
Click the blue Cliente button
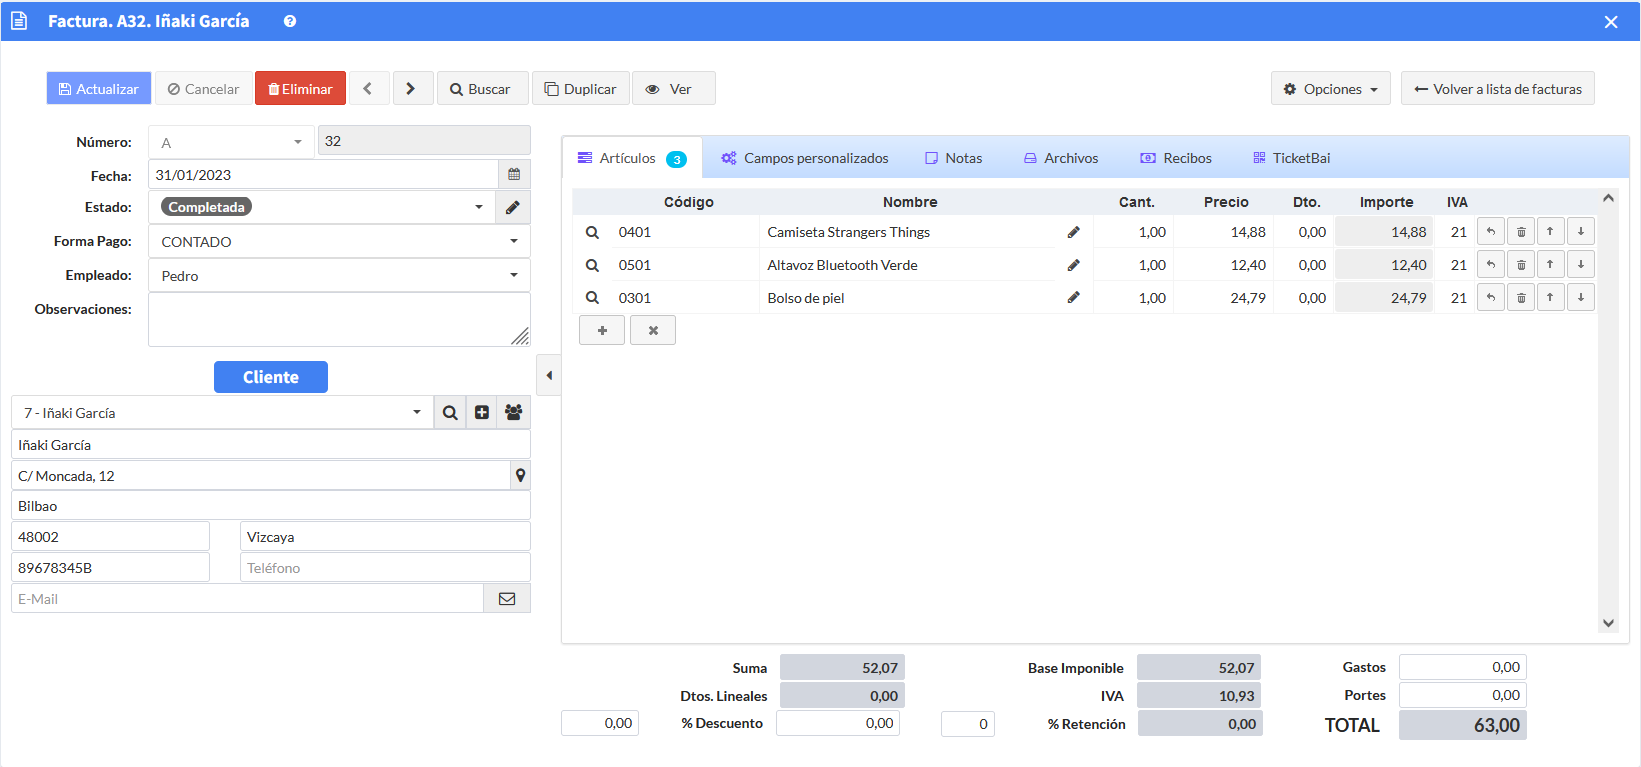click(x=271, y=377)
